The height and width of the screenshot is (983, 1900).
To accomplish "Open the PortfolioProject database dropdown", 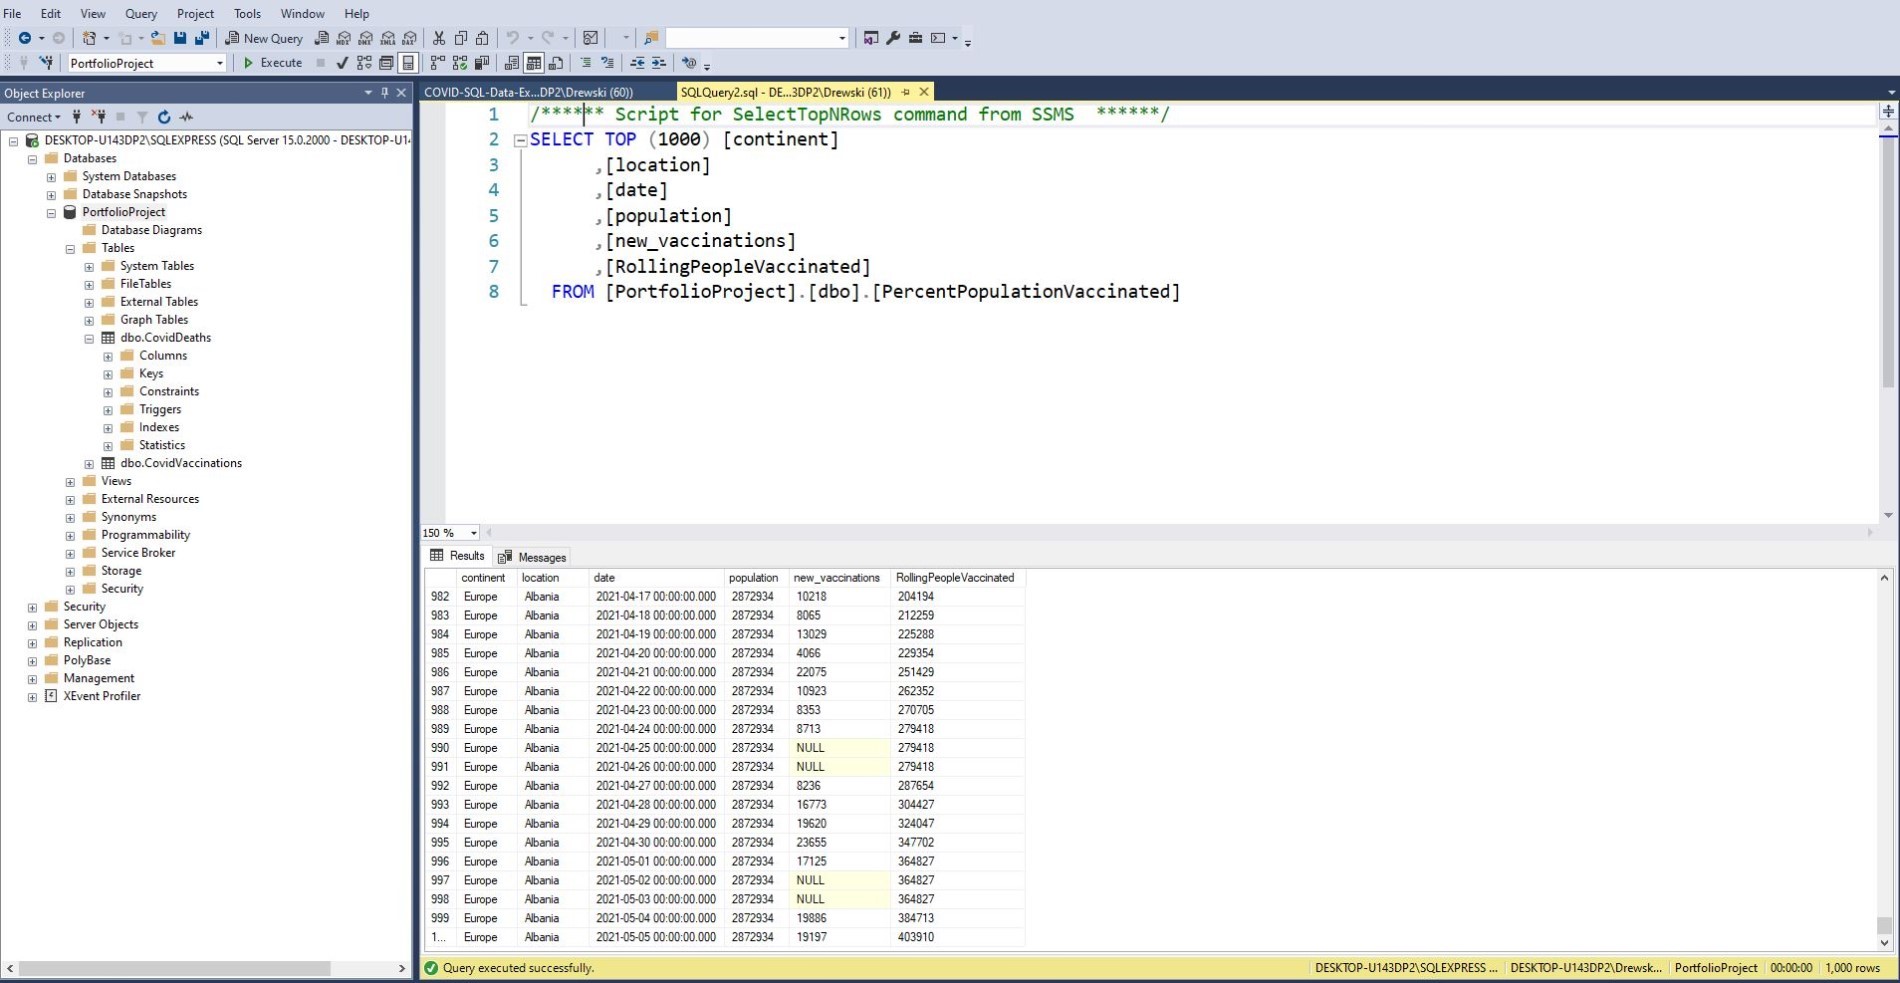I will pyautogui.click(x=219, y=63).
